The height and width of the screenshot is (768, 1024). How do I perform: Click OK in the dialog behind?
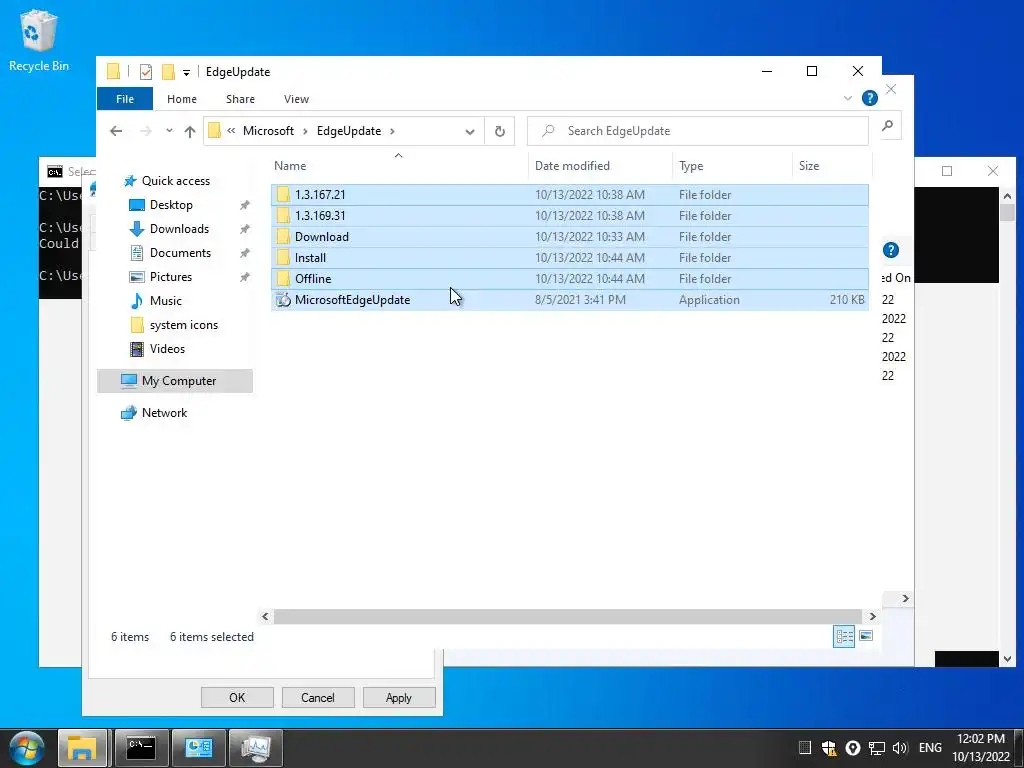click(x=237, y=697)
